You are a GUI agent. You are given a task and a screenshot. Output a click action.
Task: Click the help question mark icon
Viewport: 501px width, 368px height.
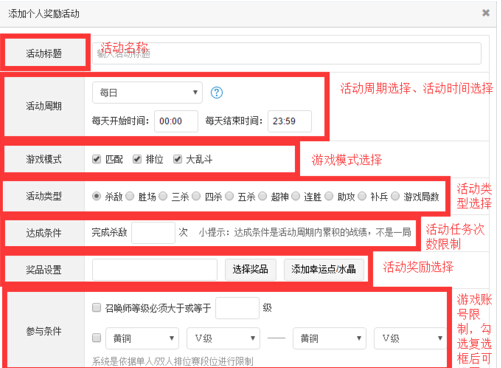coord(217,92)
